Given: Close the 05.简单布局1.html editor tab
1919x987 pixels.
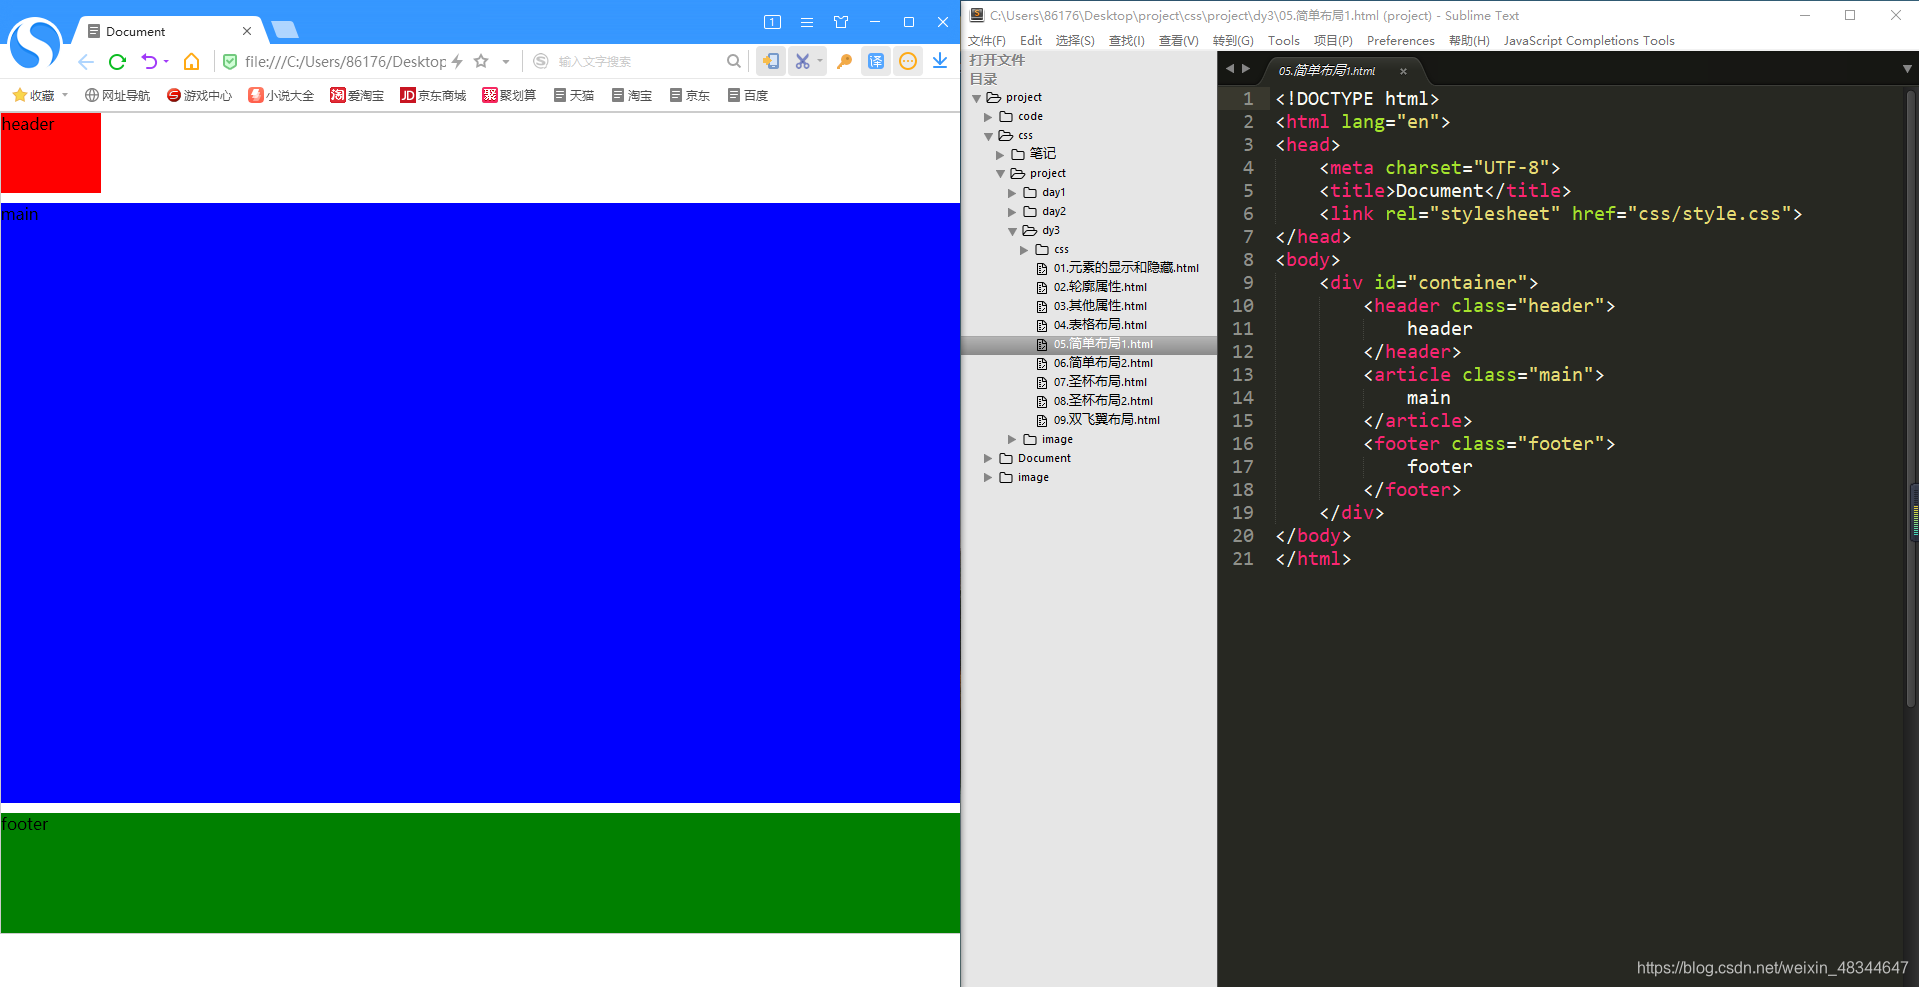Looking at the screenshot, I should 1403,71.
